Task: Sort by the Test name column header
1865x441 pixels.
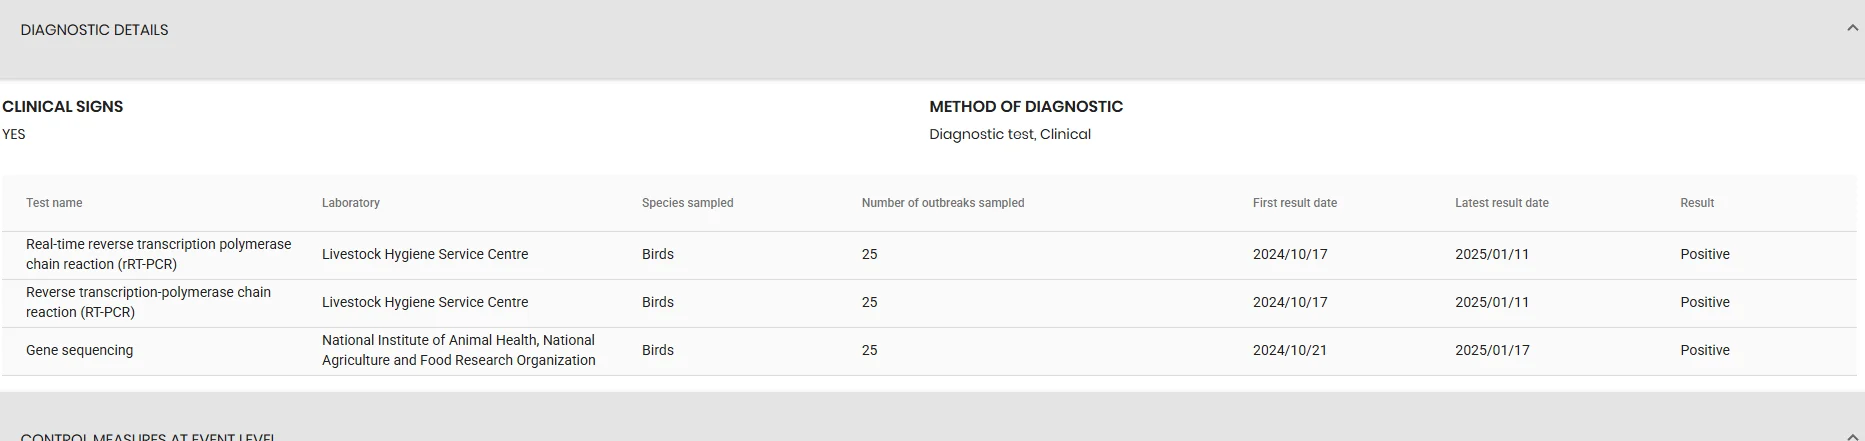Action: tap(54, 203)
